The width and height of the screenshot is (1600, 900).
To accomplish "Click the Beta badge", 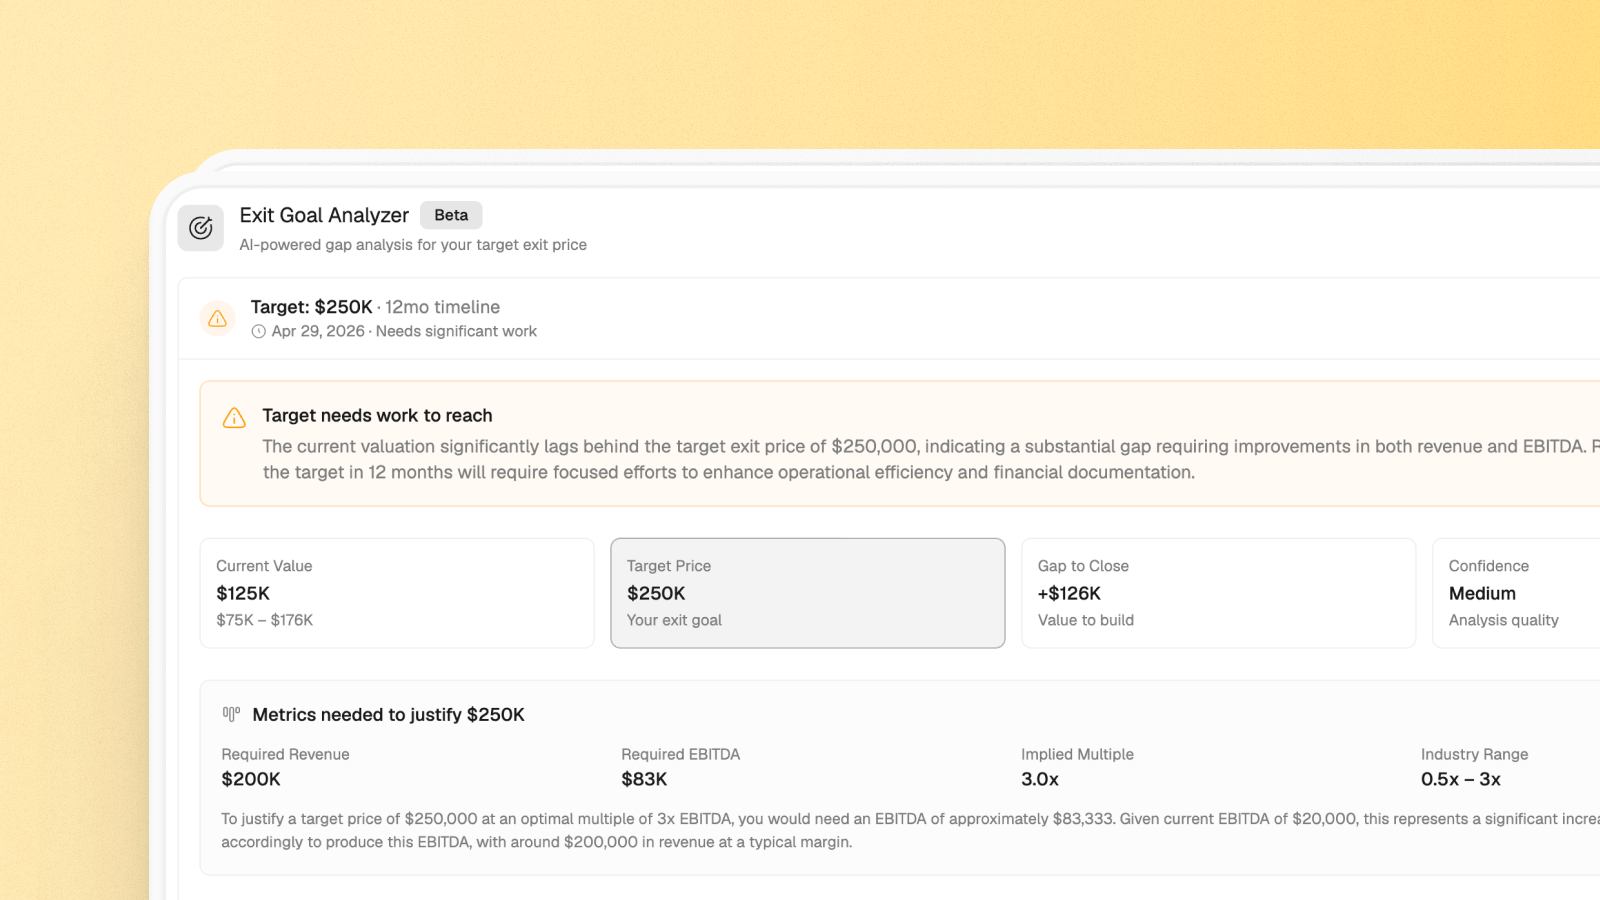I will (451, 215).
